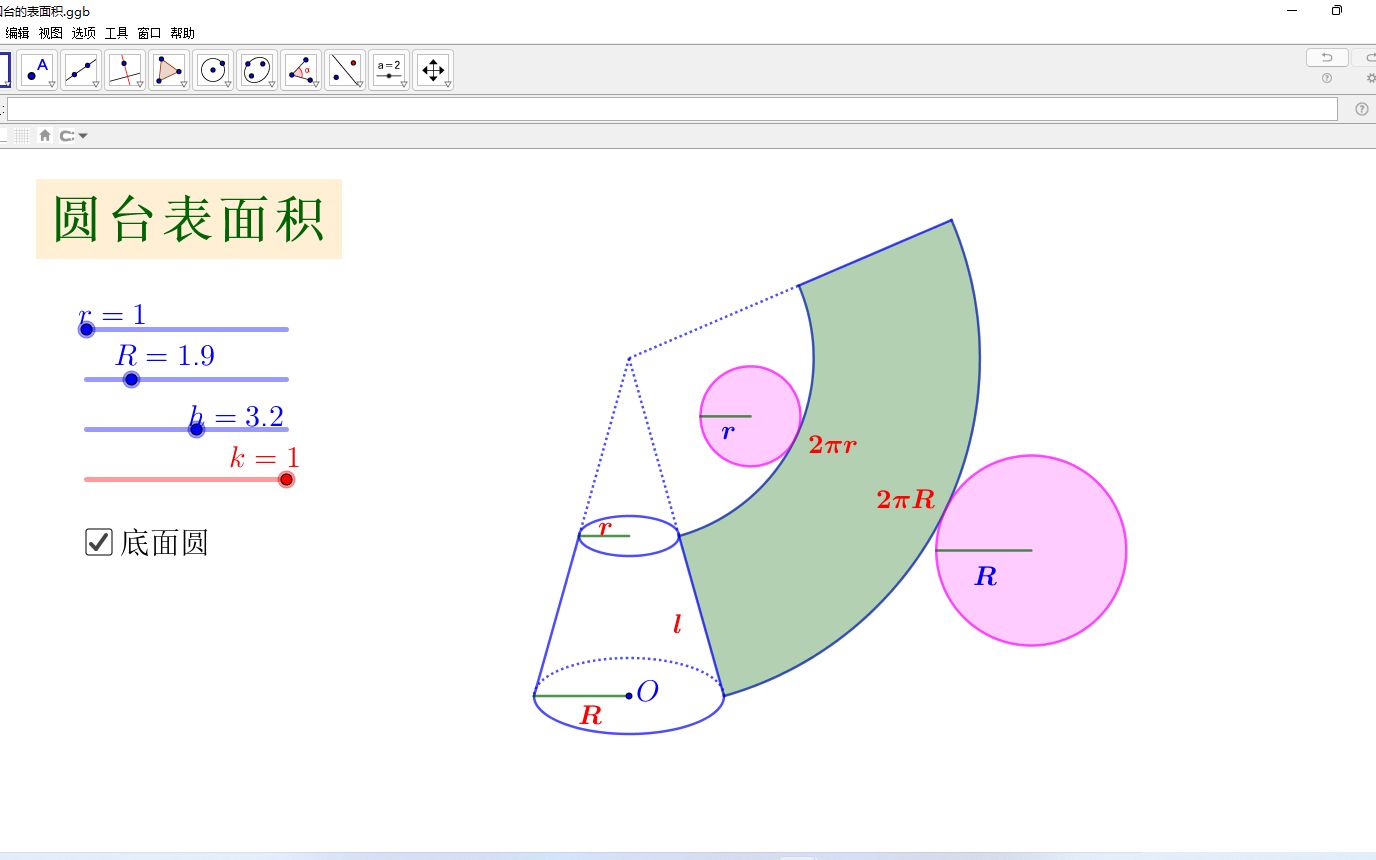Select the Move Graphics View tool
The width and height of the screenshot is (1376, 860).
433,70
